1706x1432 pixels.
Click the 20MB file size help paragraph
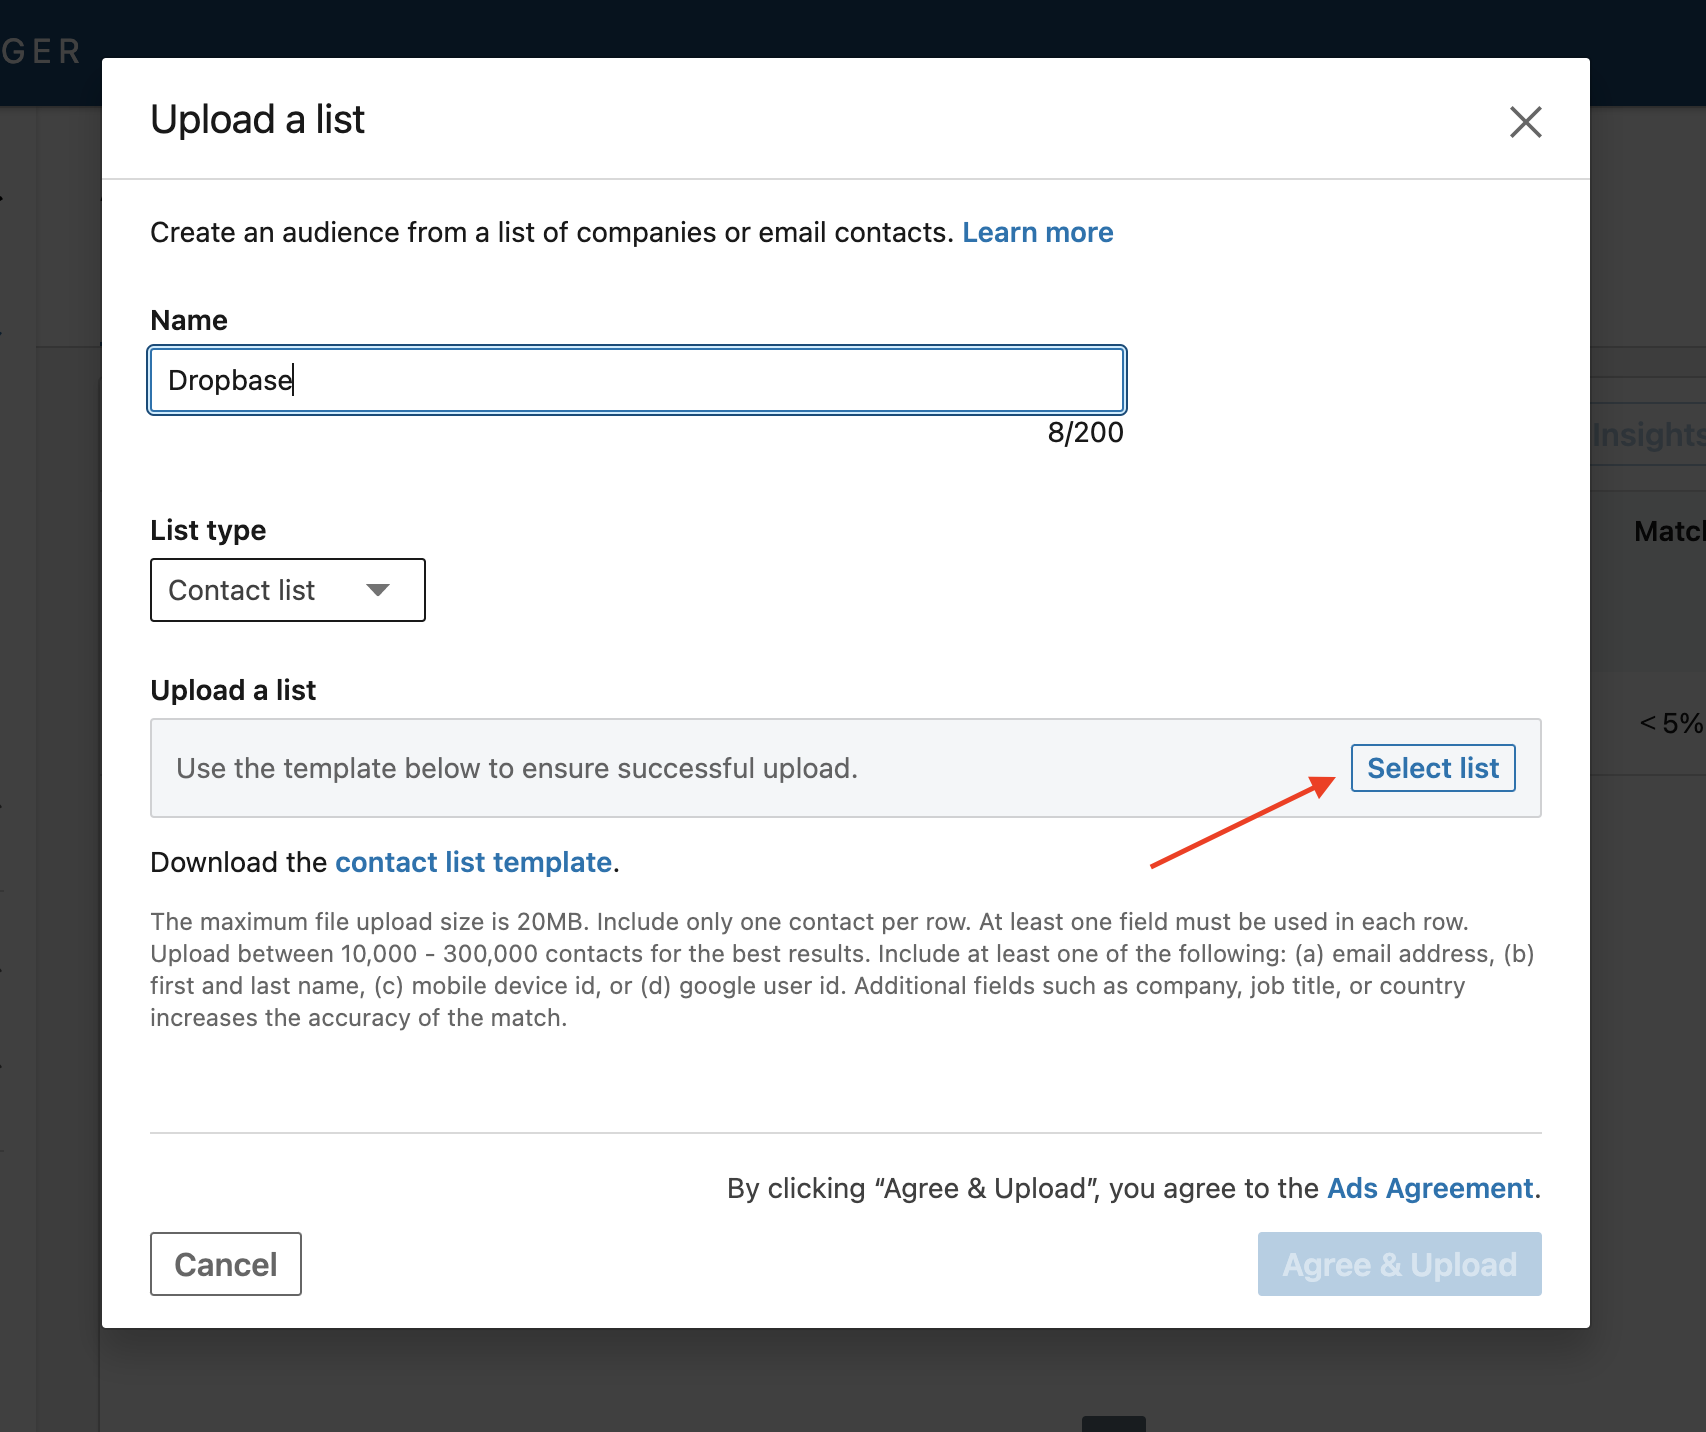coord(842,969)
